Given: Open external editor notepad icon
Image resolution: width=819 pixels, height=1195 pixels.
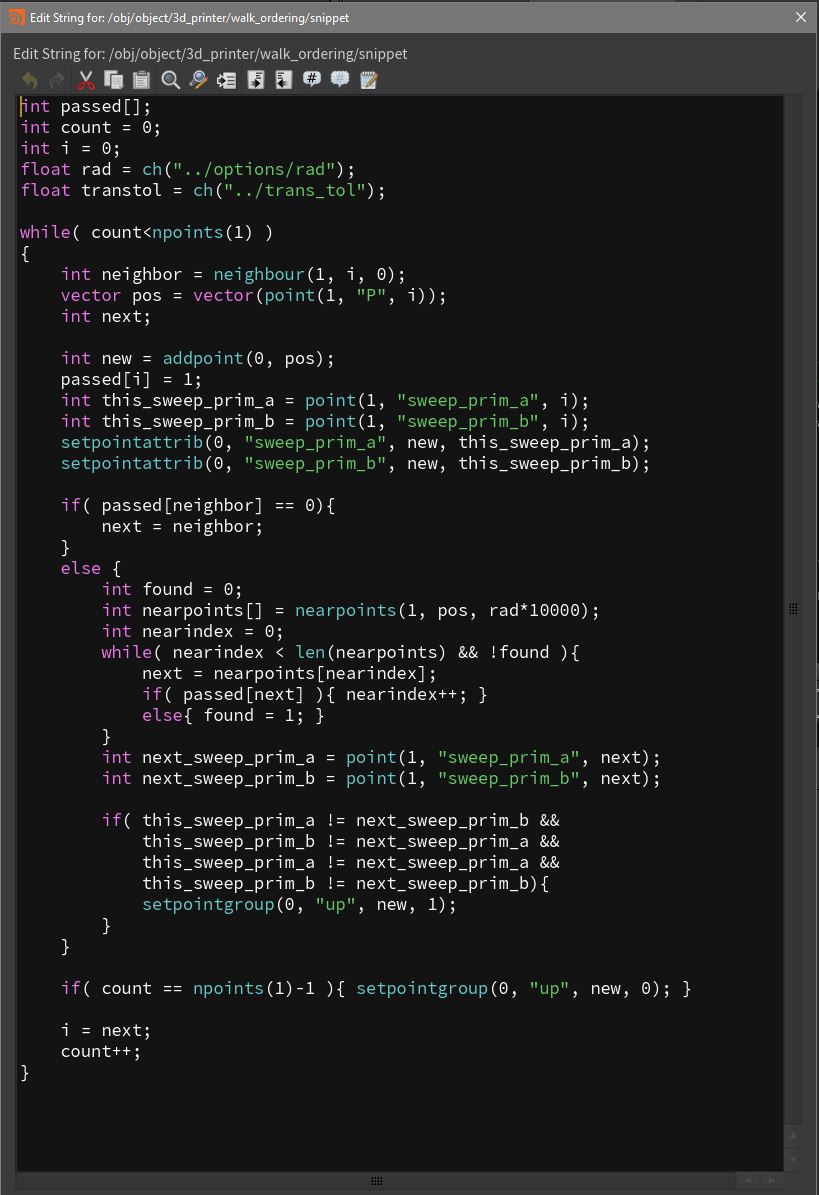Looking at the screenshot, I should pyautogui.click(x=369, y=80).
